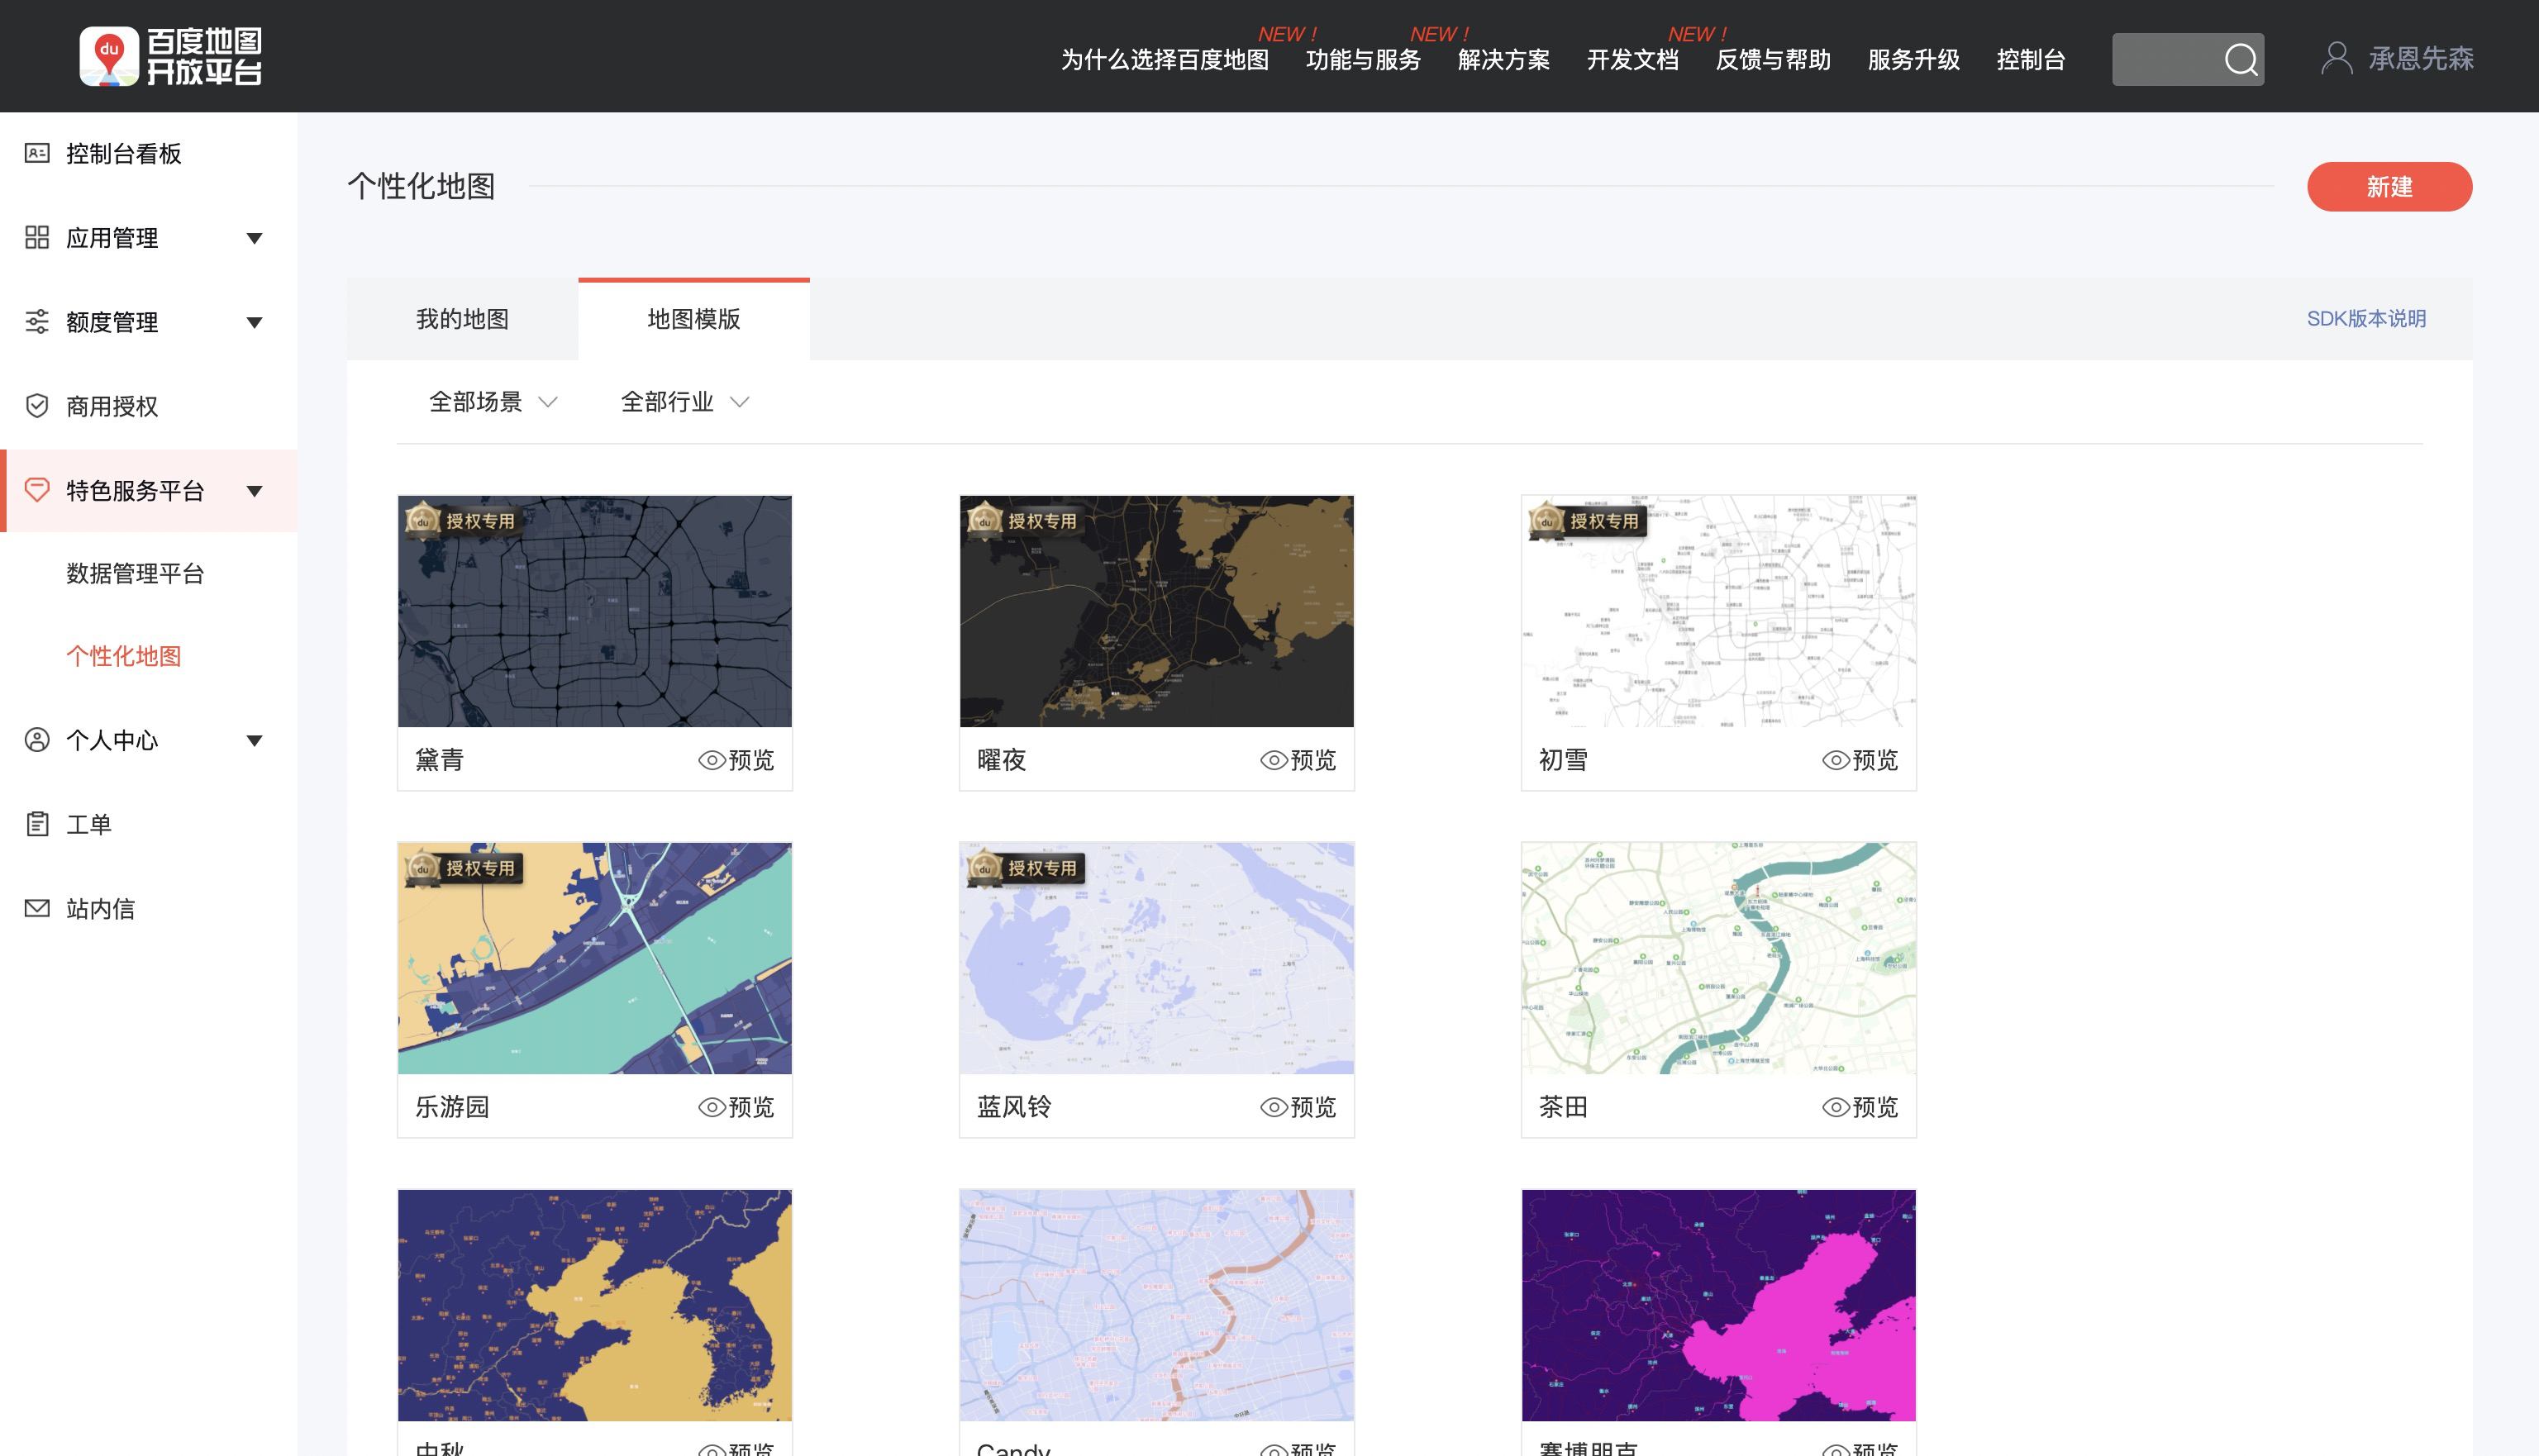Screen dimensions: 2539x1456
Task: Click the eye preview for 黛青
Action: 711,760
